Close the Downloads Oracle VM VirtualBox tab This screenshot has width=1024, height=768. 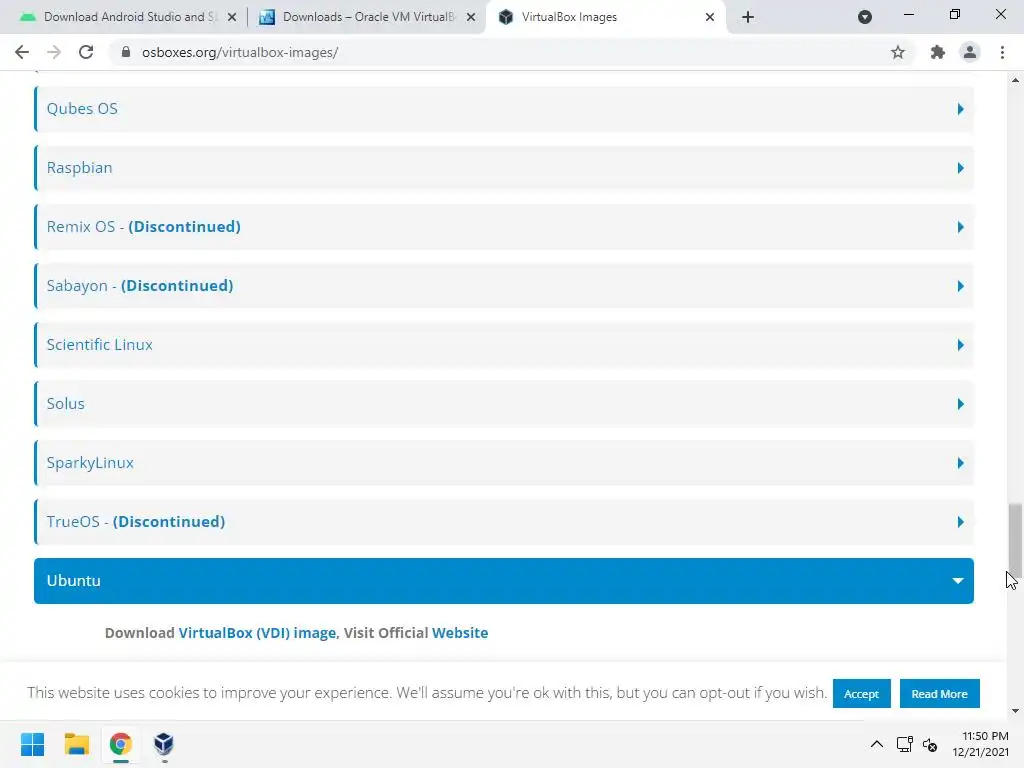(471, 17)
